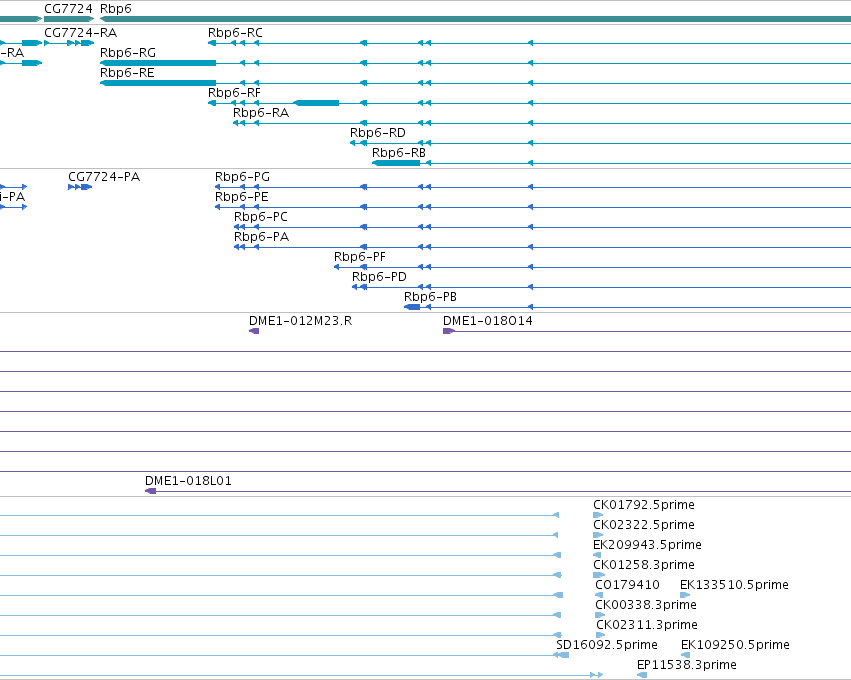This screenshot has width=851, height=680.
Task: Open the EK109250.5prime EST label
Action: 735,646
